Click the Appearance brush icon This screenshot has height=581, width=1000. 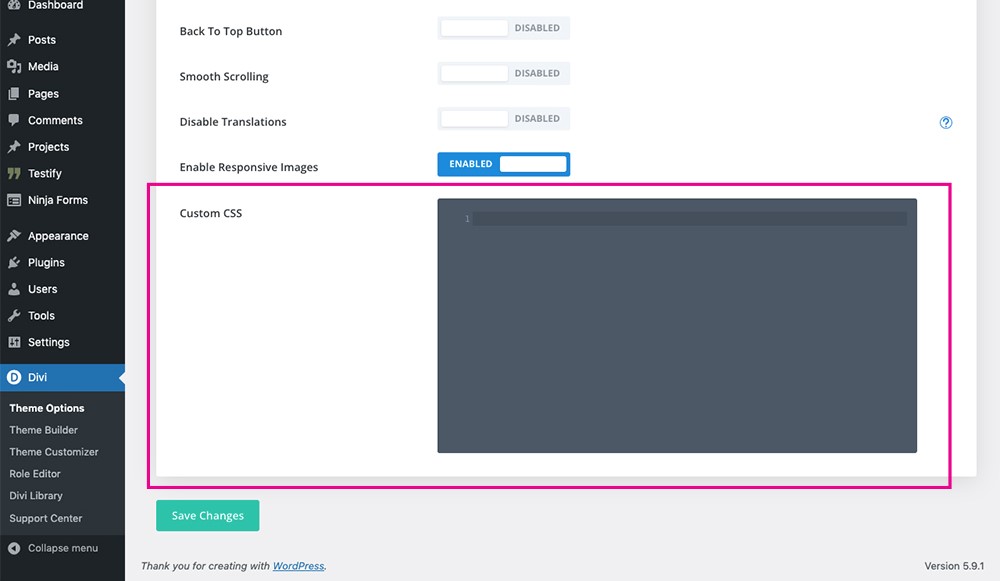(x=14, y=236)
